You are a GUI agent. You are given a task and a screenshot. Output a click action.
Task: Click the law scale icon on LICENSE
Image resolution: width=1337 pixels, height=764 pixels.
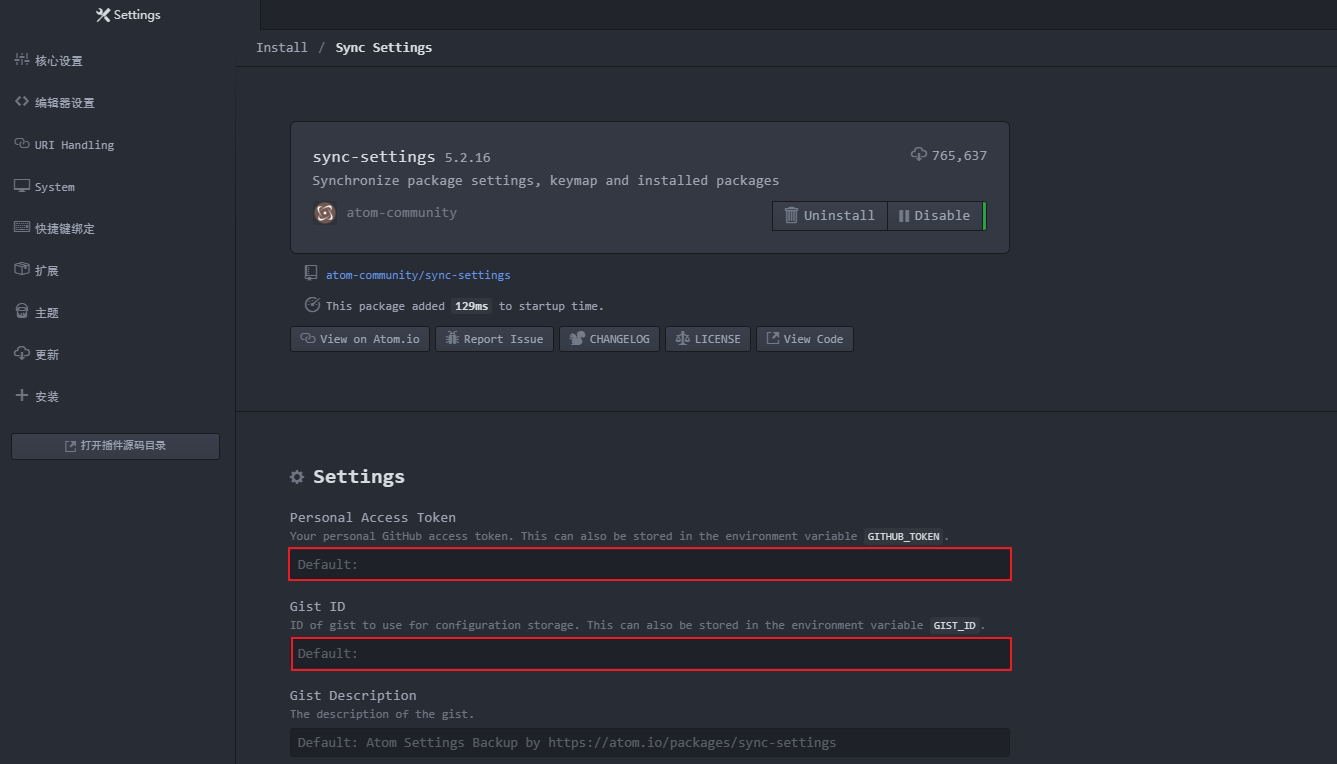point(683,339)
